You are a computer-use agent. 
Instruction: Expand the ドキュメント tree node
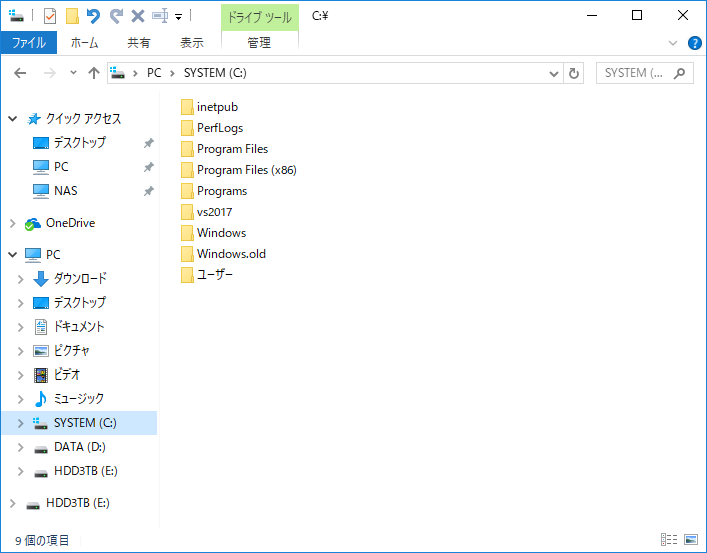coord(20,327)
